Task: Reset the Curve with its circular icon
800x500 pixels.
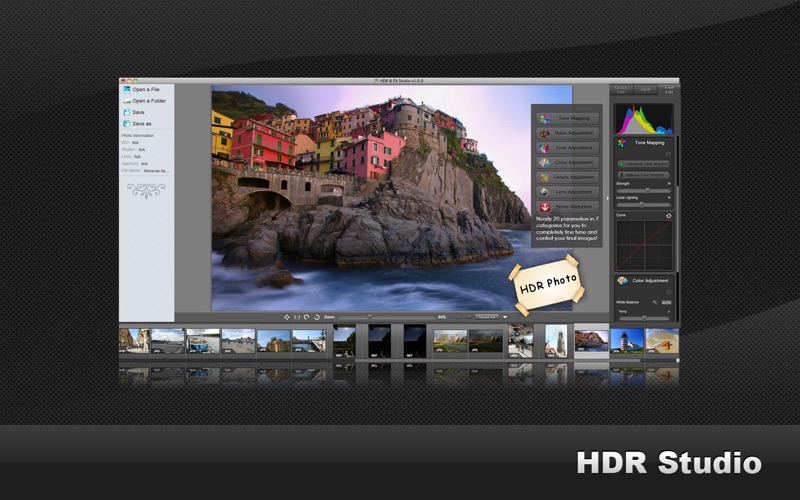Action: [x=668, y=216]
